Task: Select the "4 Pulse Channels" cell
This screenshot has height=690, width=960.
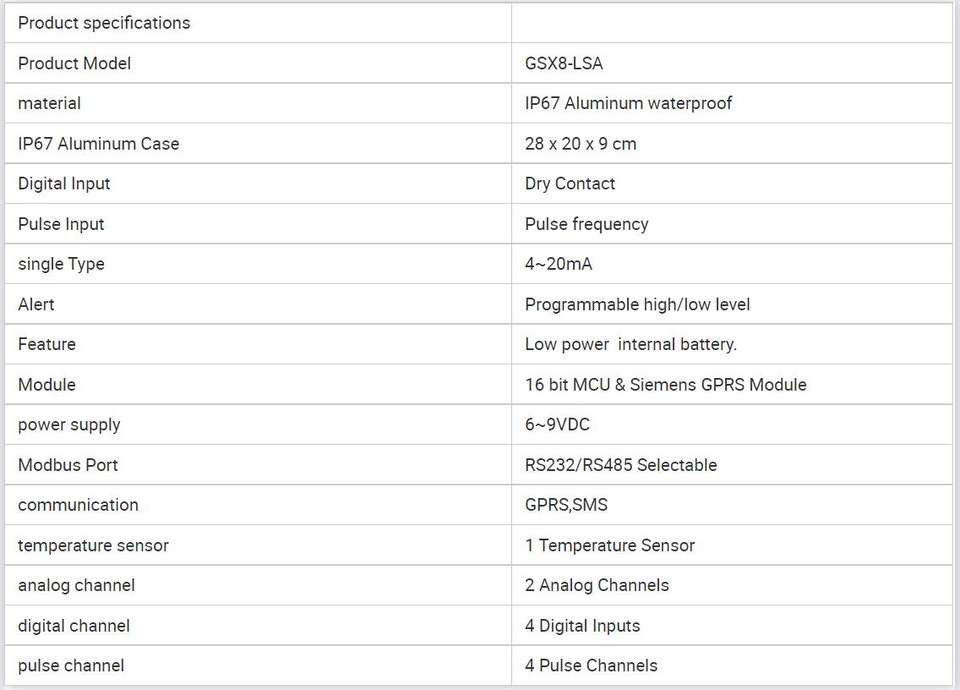Action: click(591, 665)
